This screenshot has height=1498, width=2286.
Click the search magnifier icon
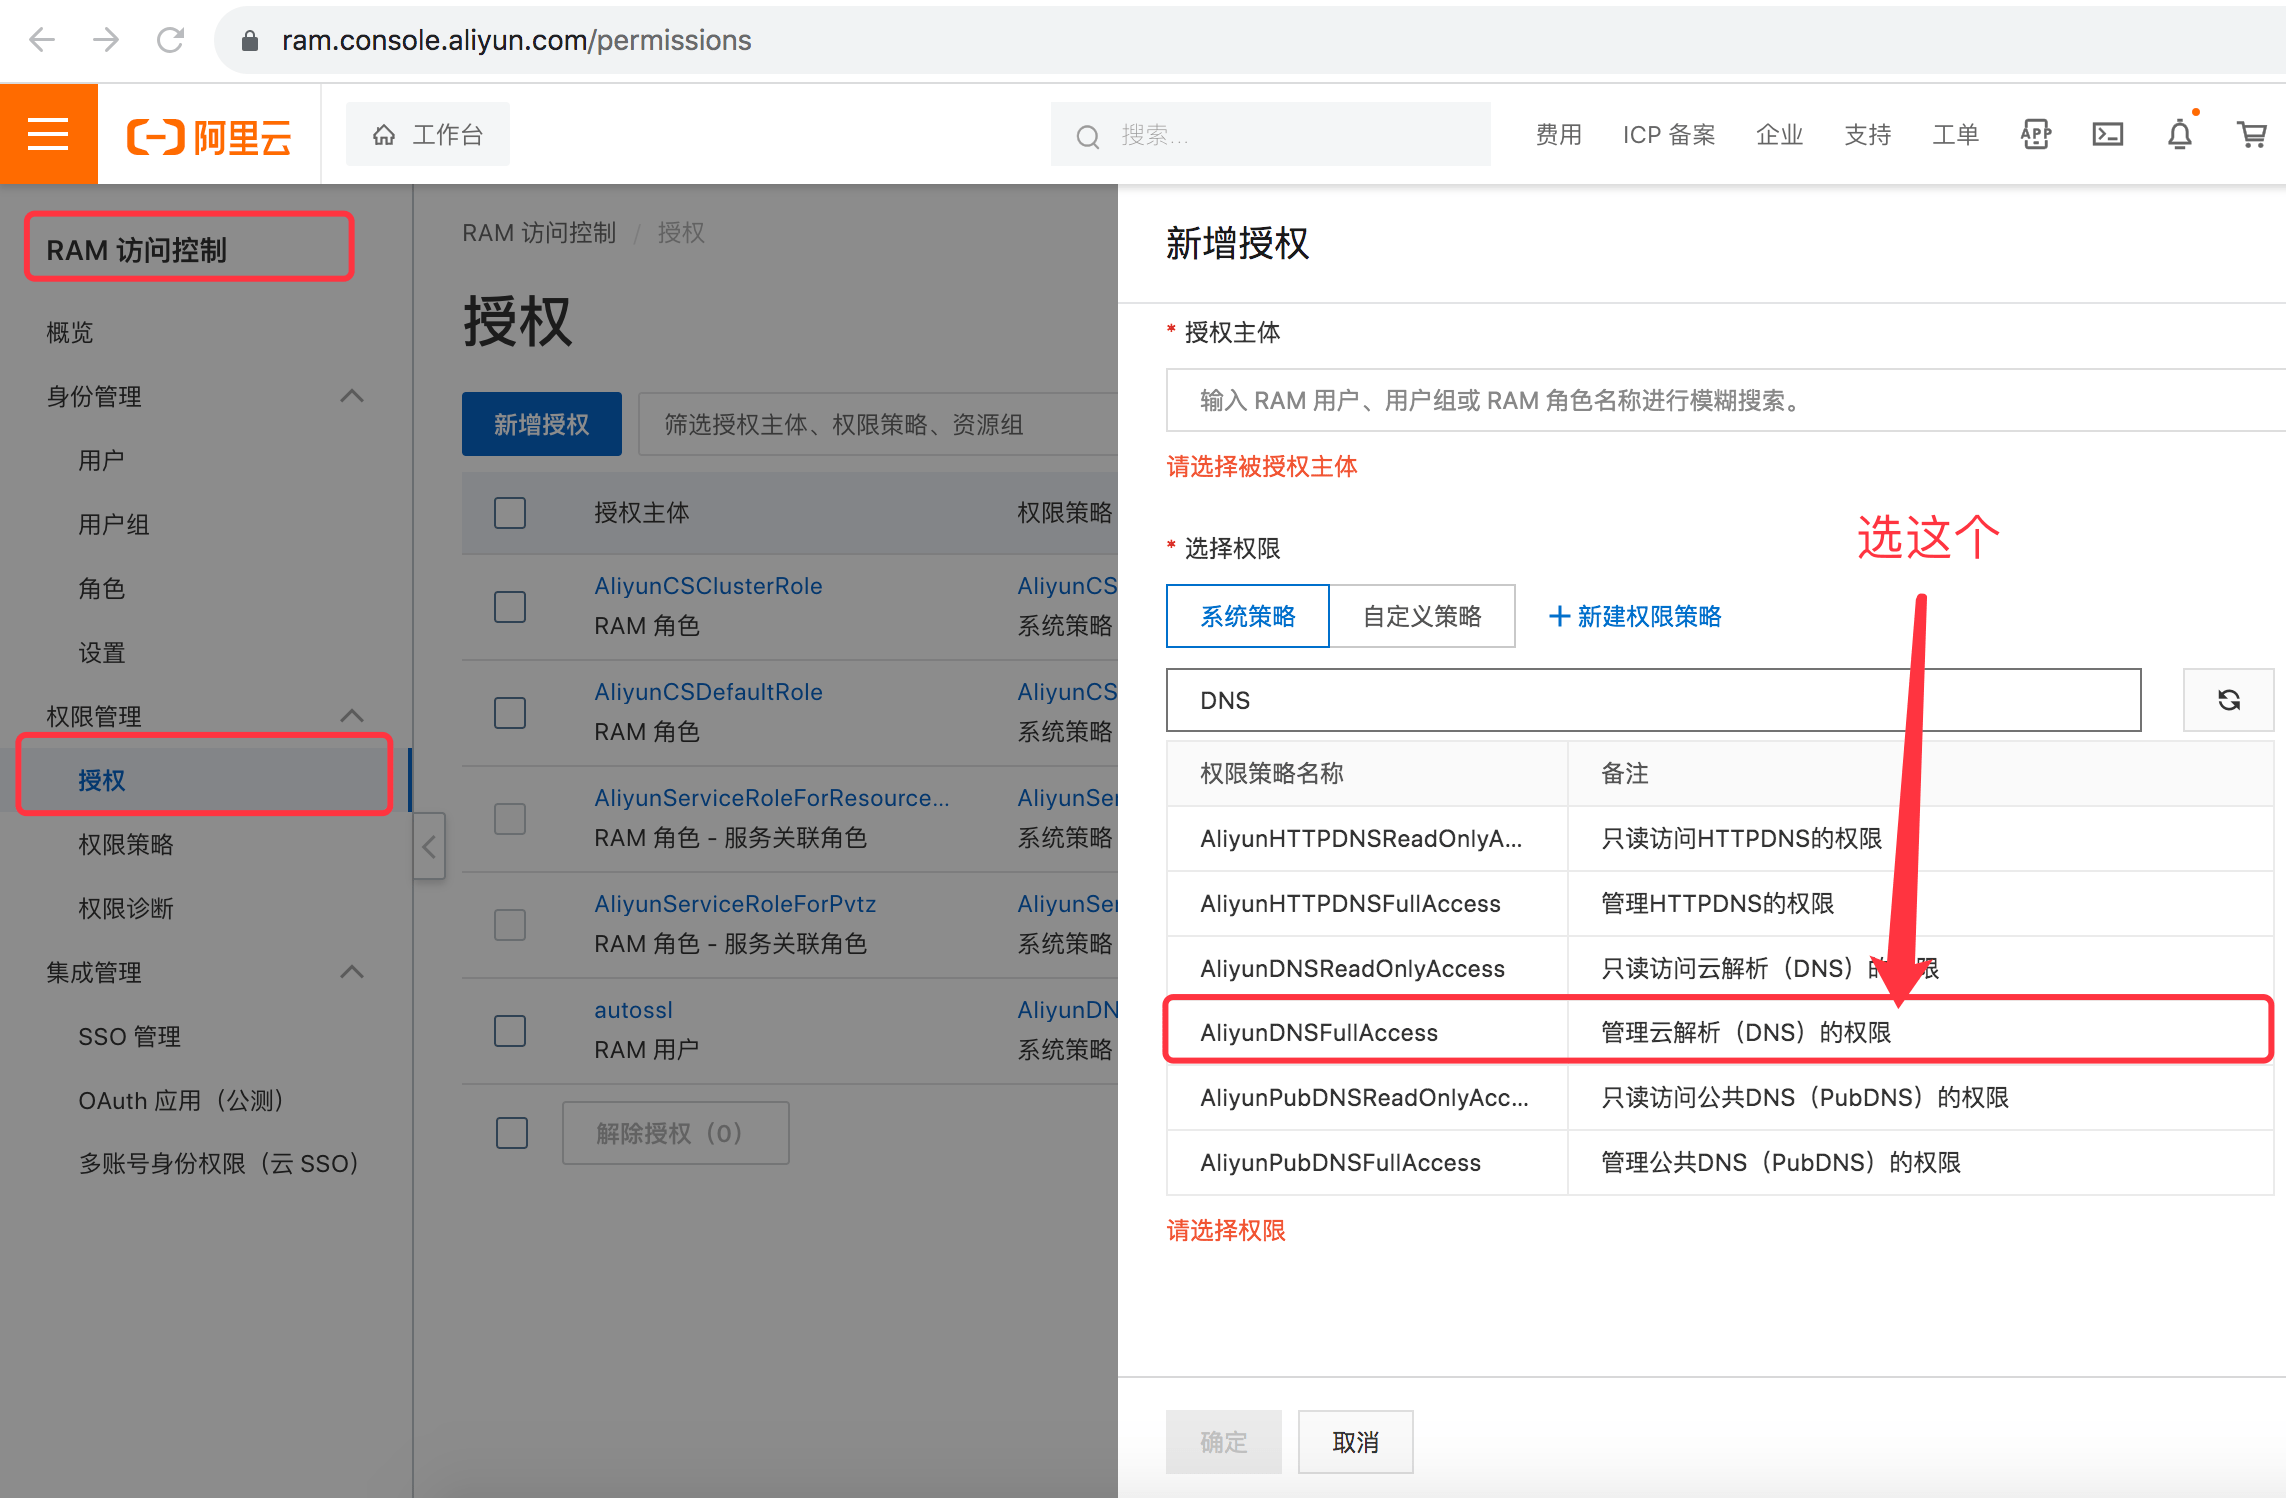click(1088, 136)
